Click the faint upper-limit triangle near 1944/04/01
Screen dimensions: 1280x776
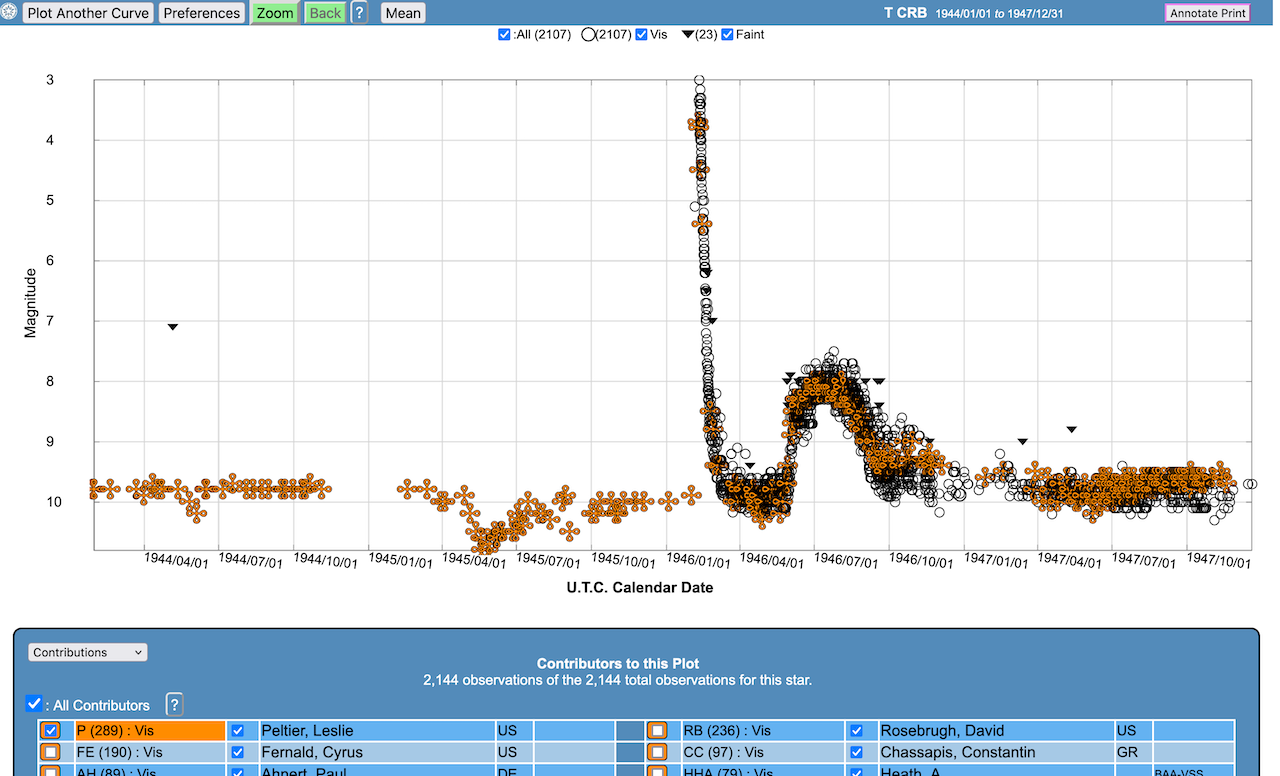pos(173,327)
